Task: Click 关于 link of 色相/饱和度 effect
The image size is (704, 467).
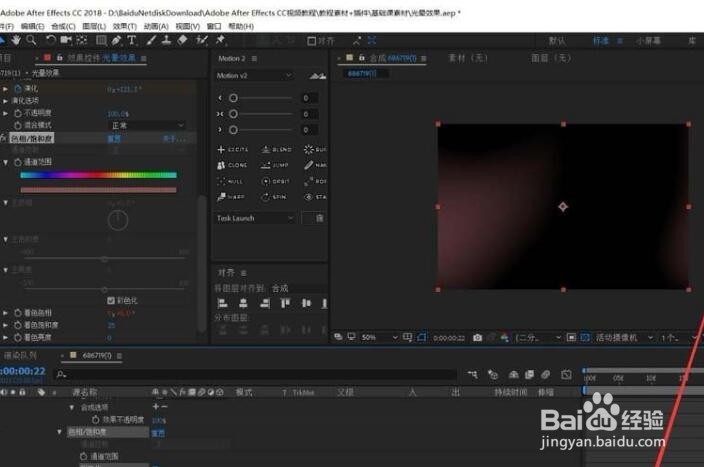Action: tap(173, 138)
